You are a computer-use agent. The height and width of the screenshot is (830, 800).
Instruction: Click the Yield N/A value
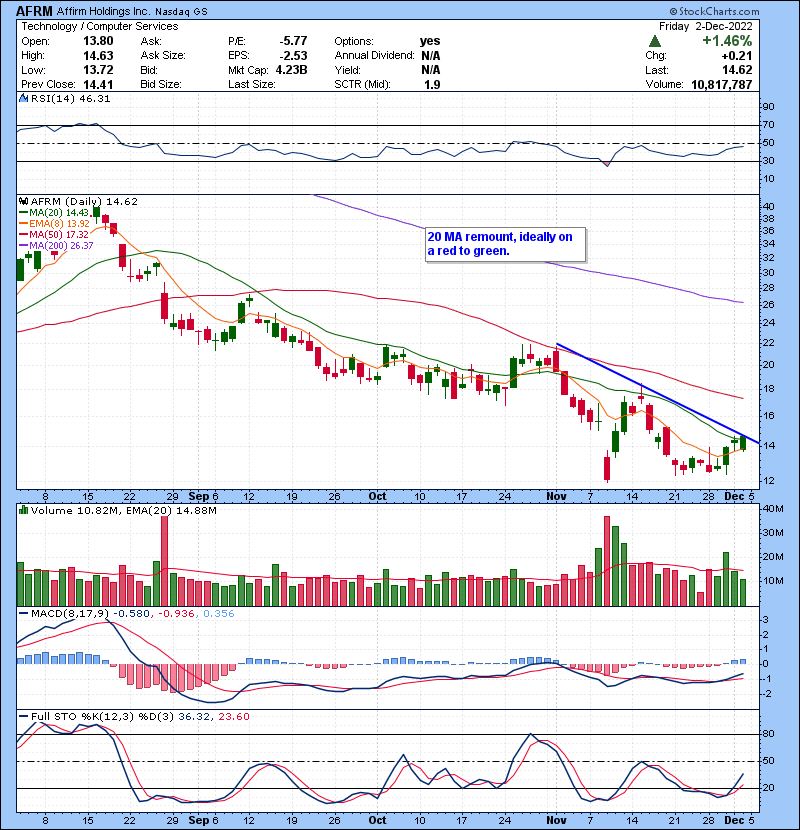point(431,70)
